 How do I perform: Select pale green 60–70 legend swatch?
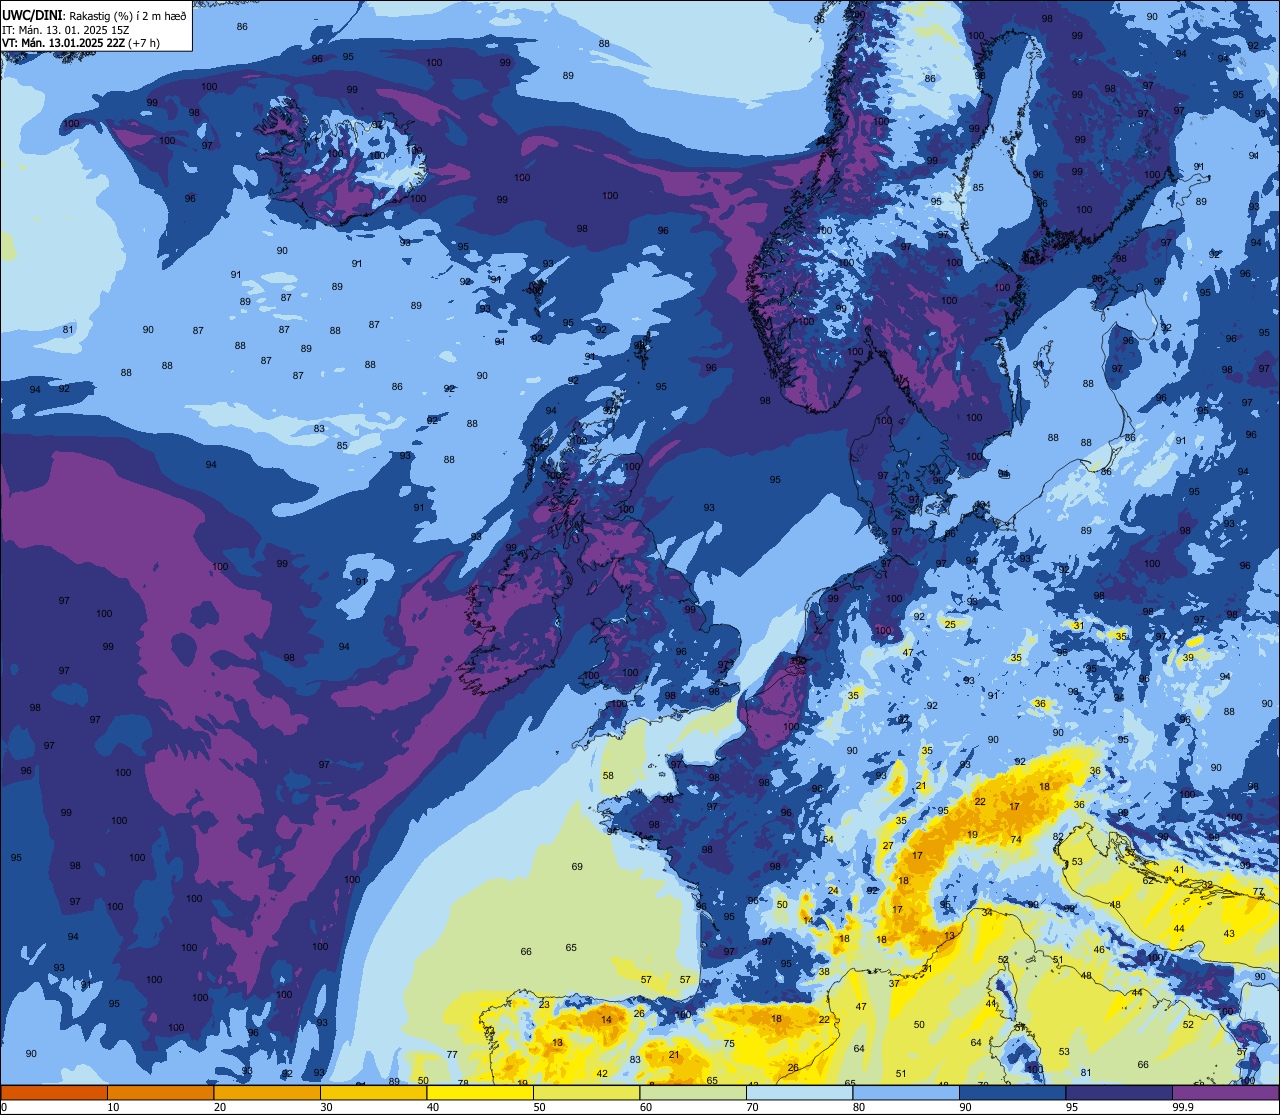[693, 1092]
